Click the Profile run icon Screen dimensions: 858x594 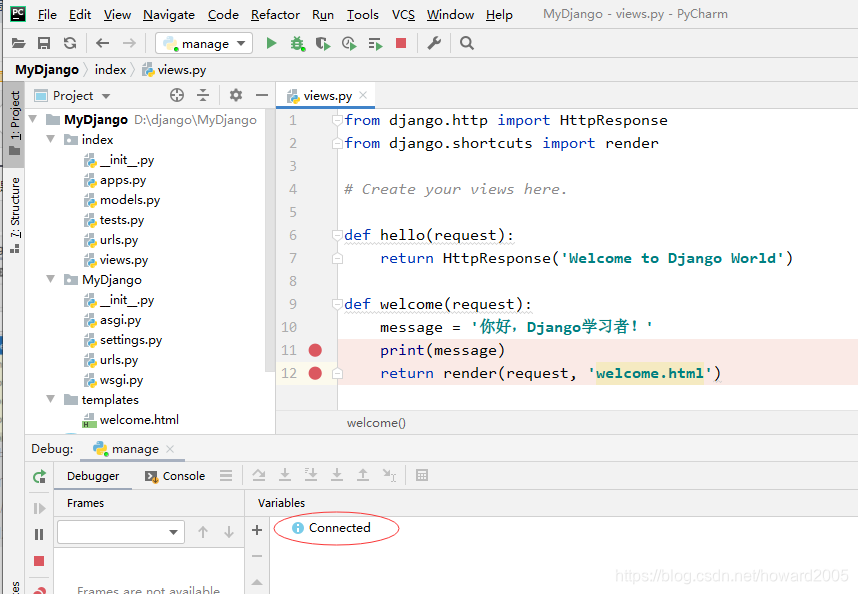pyautogui.click(x=349, y=43)
